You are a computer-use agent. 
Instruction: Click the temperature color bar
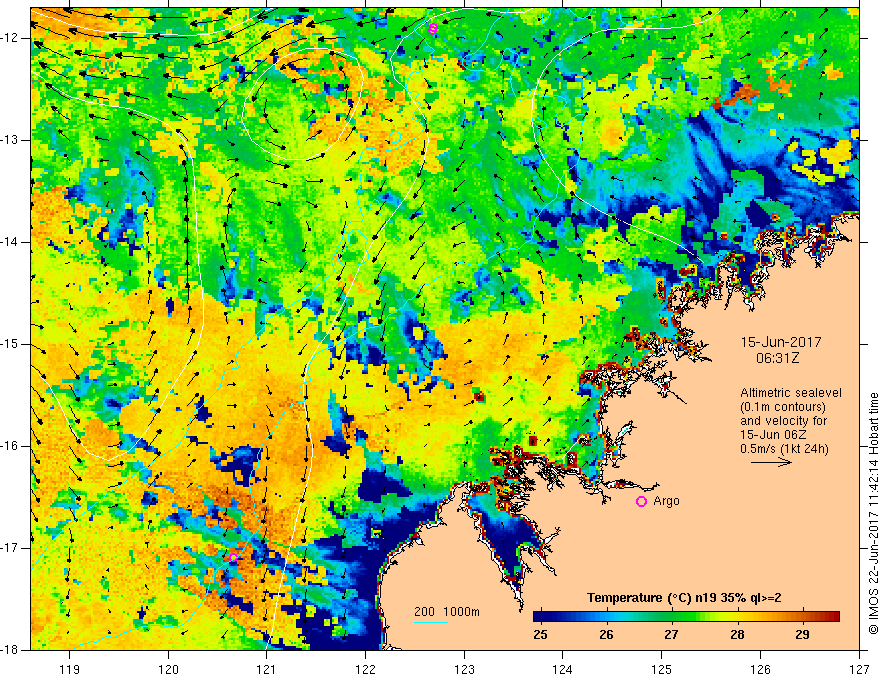686,616
